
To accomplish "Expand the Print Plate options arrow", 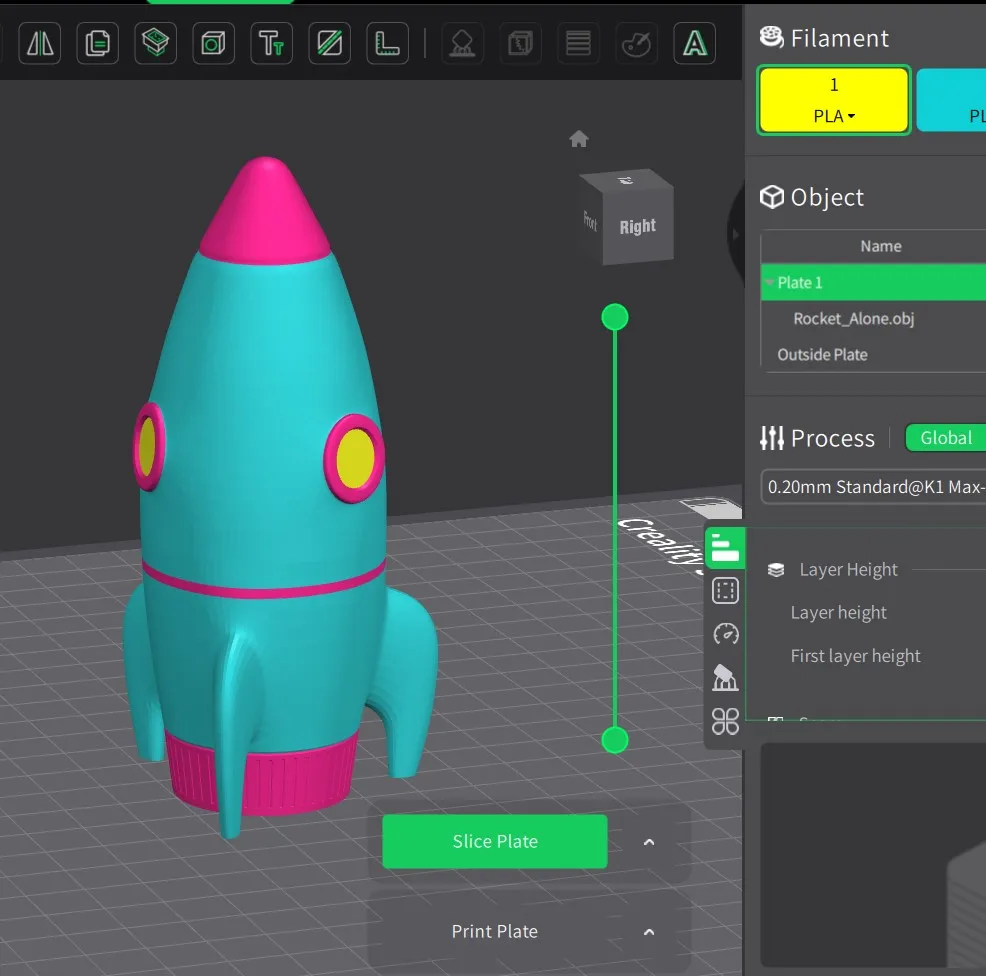I will point(649,932).
